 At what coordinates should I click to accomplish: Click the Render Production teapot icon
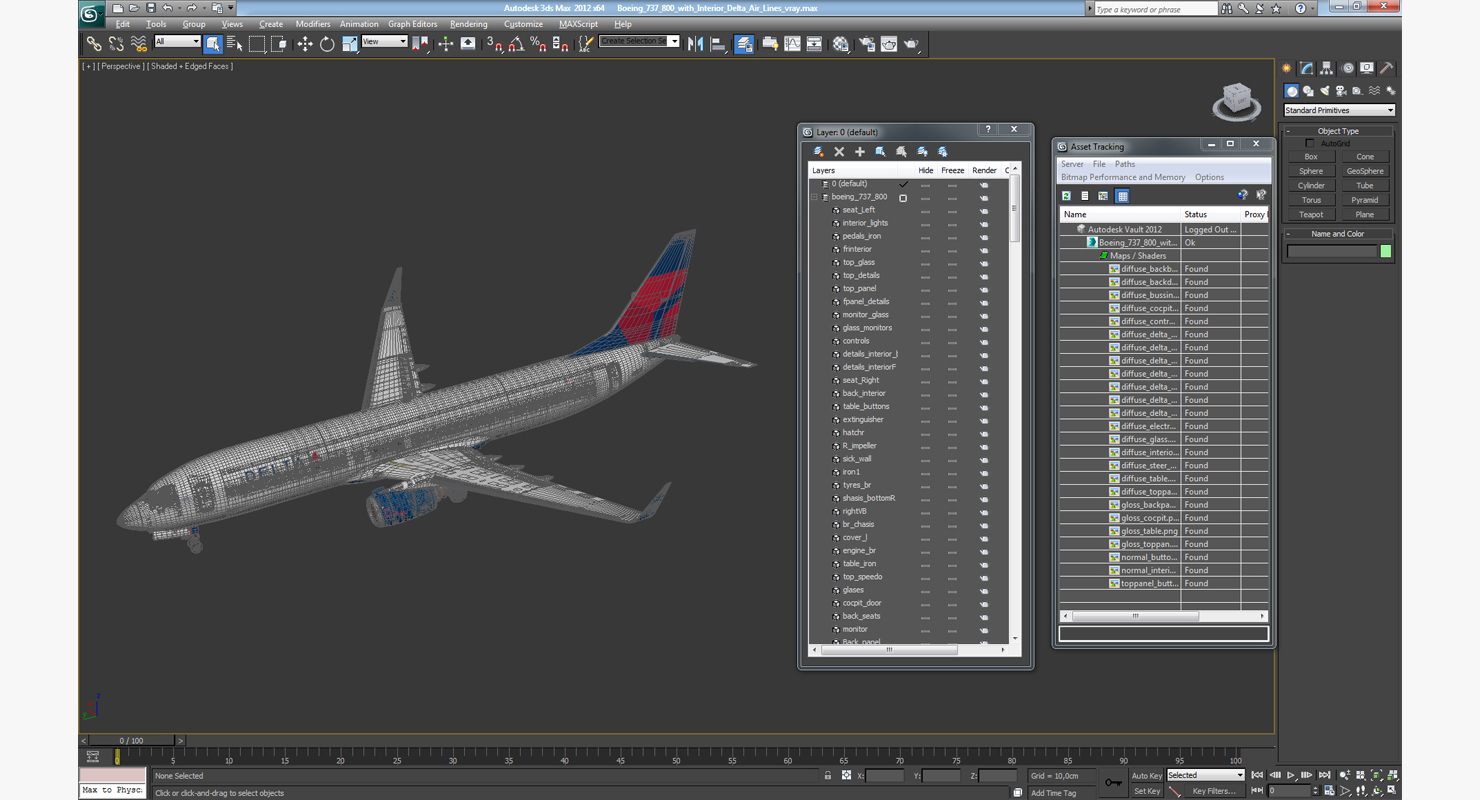click(911, 43)
